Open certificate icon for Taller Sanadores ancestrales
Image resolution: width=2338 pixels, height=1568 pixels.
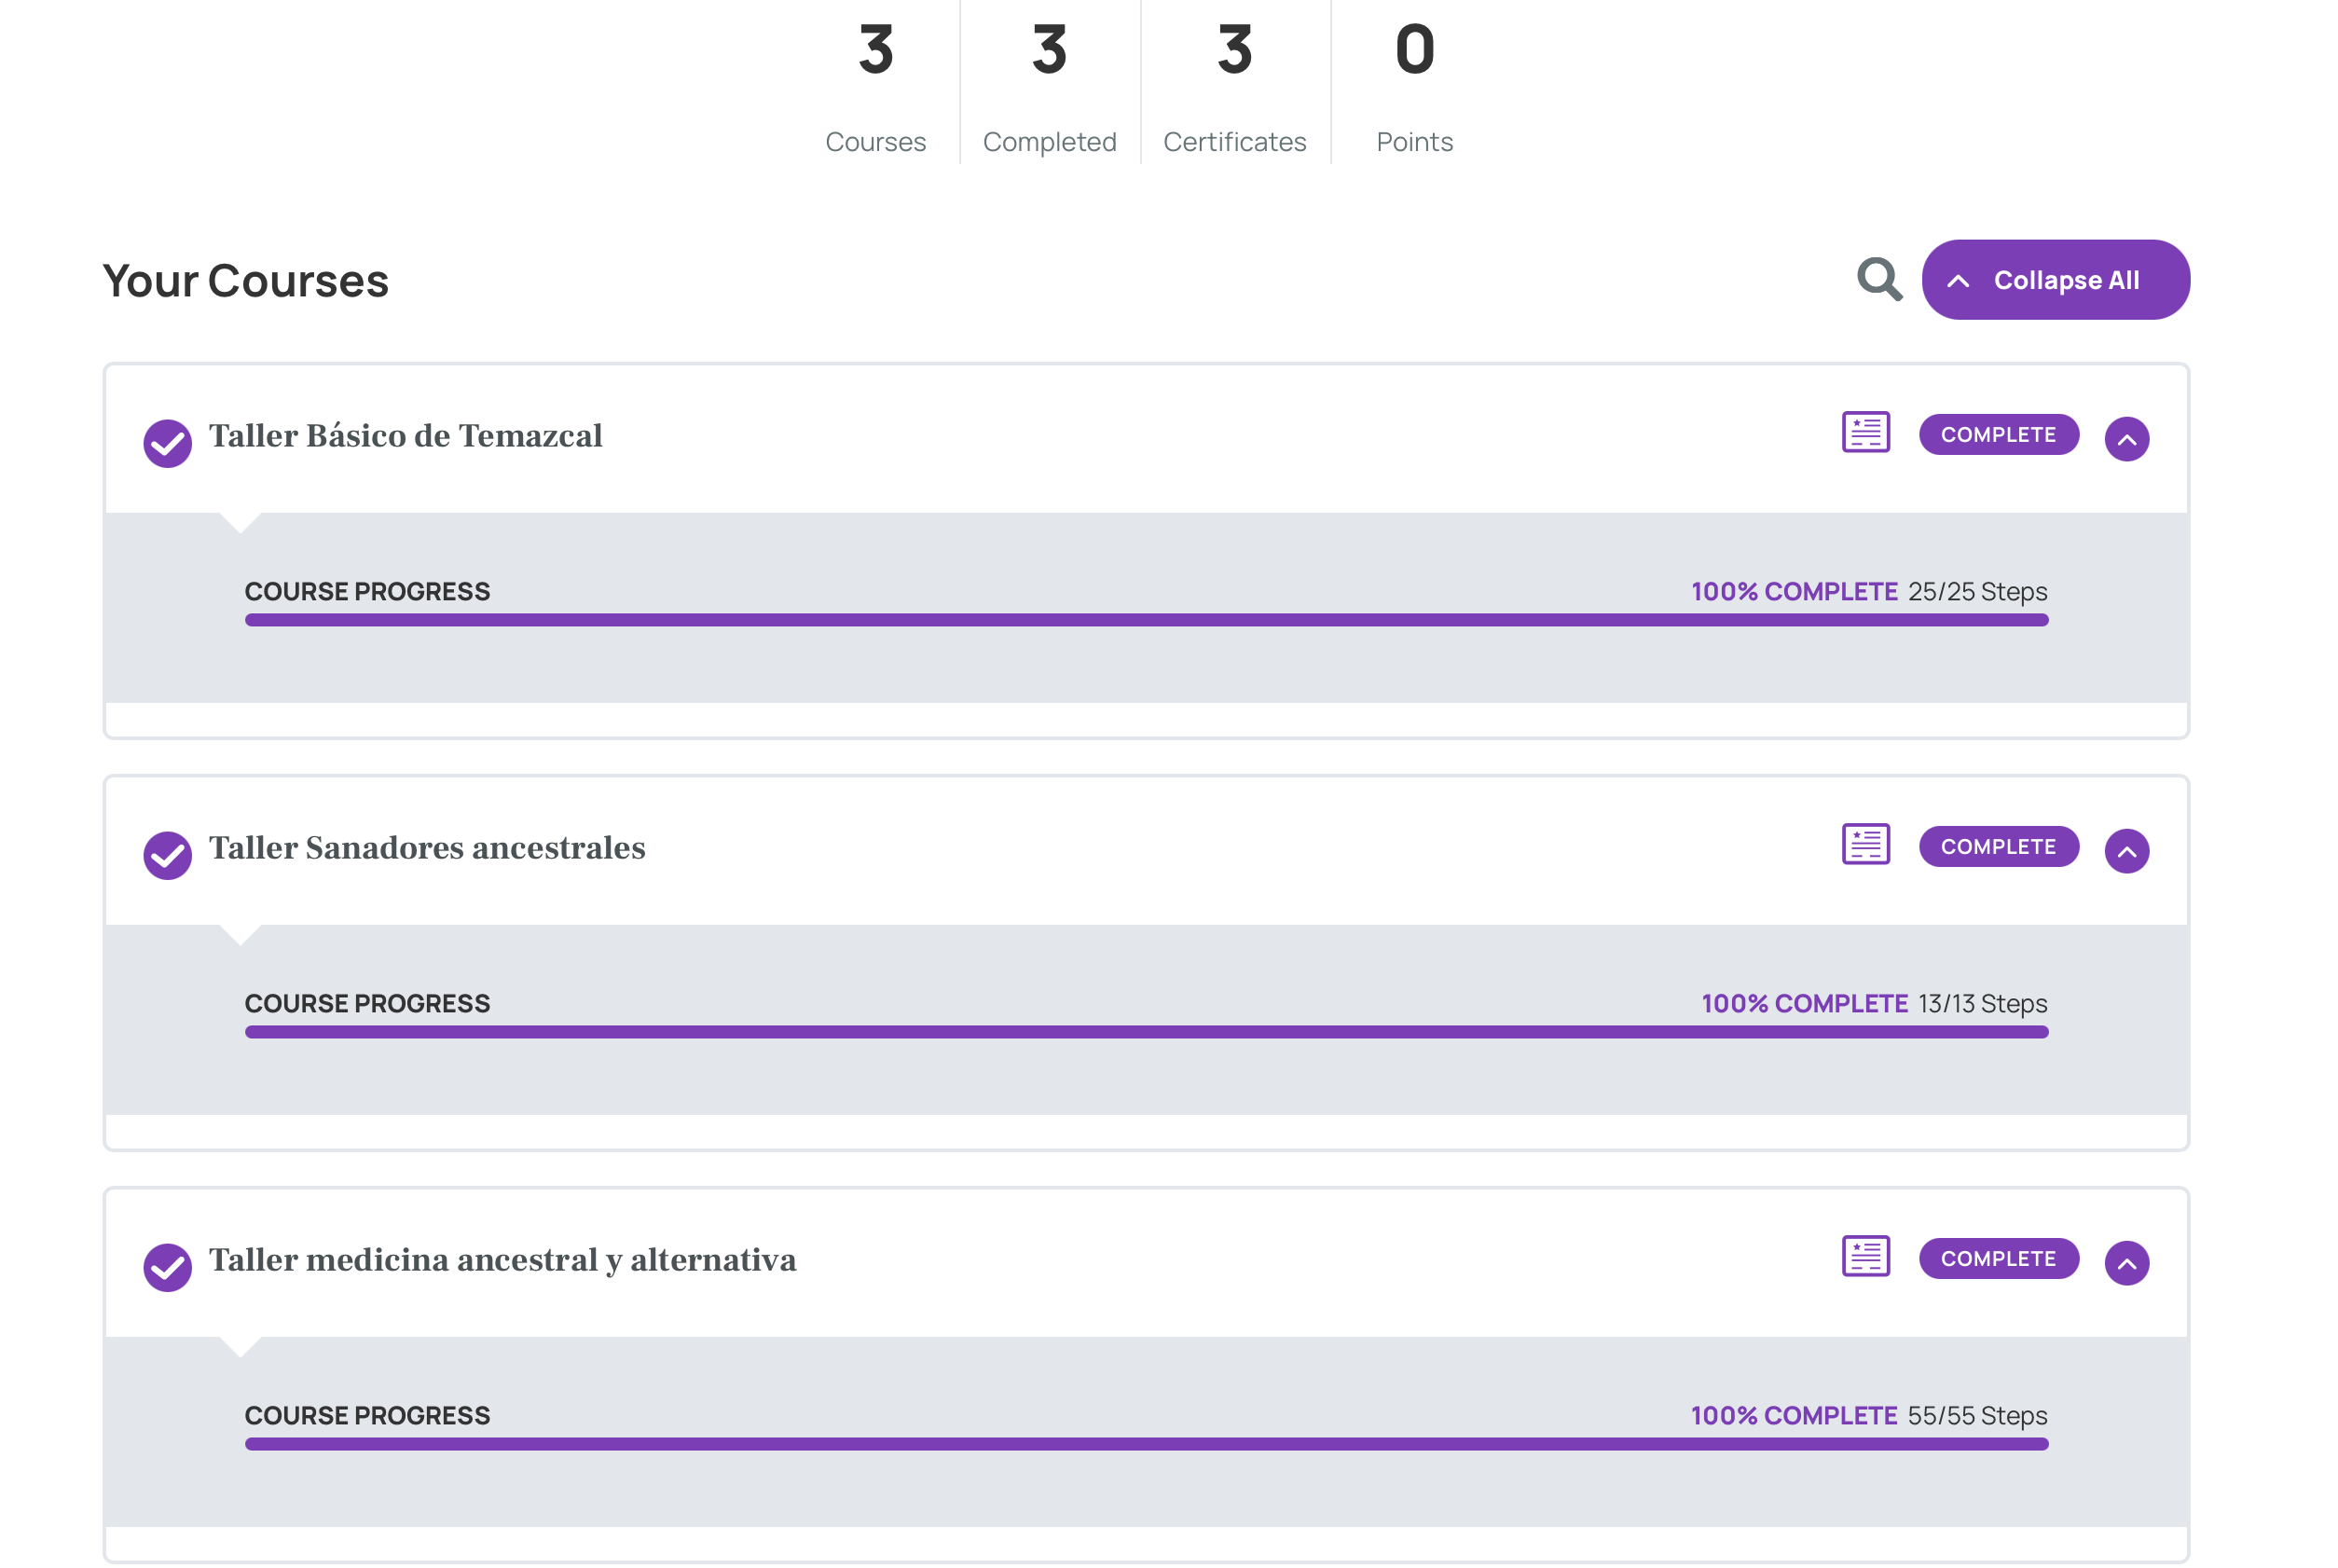1866,845
